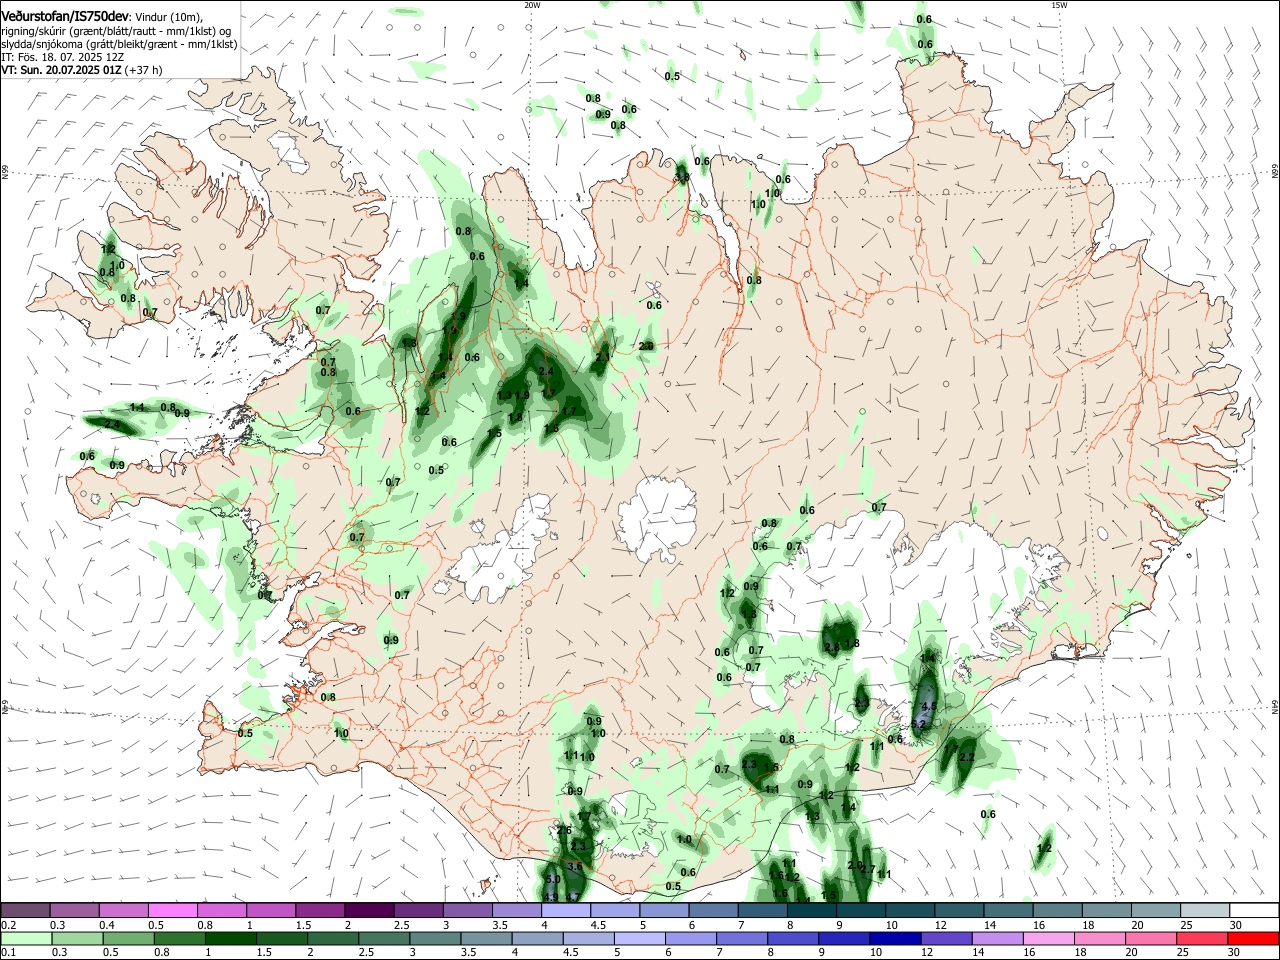Viewport: 1280px width, 960px height.
Task: Pick the bright red swatch after lower 30
Action: (x=1255, y=938)
